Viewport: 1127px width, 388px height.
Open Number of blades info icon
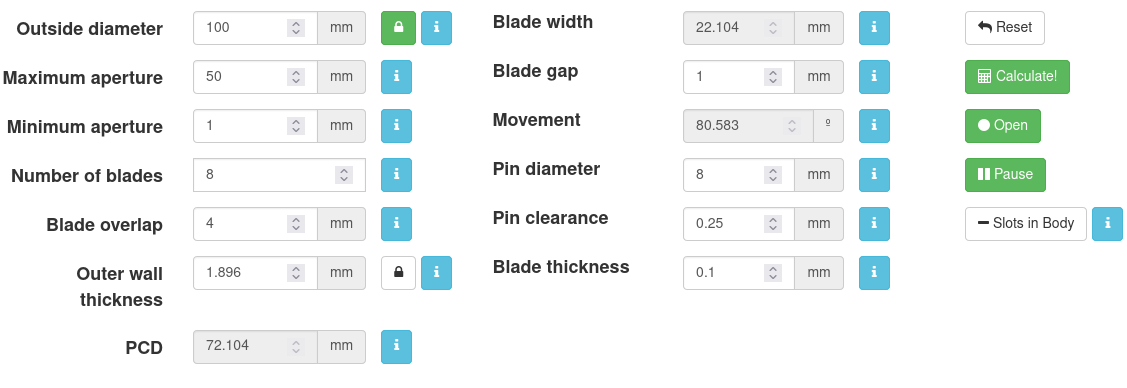coord(396,175)
